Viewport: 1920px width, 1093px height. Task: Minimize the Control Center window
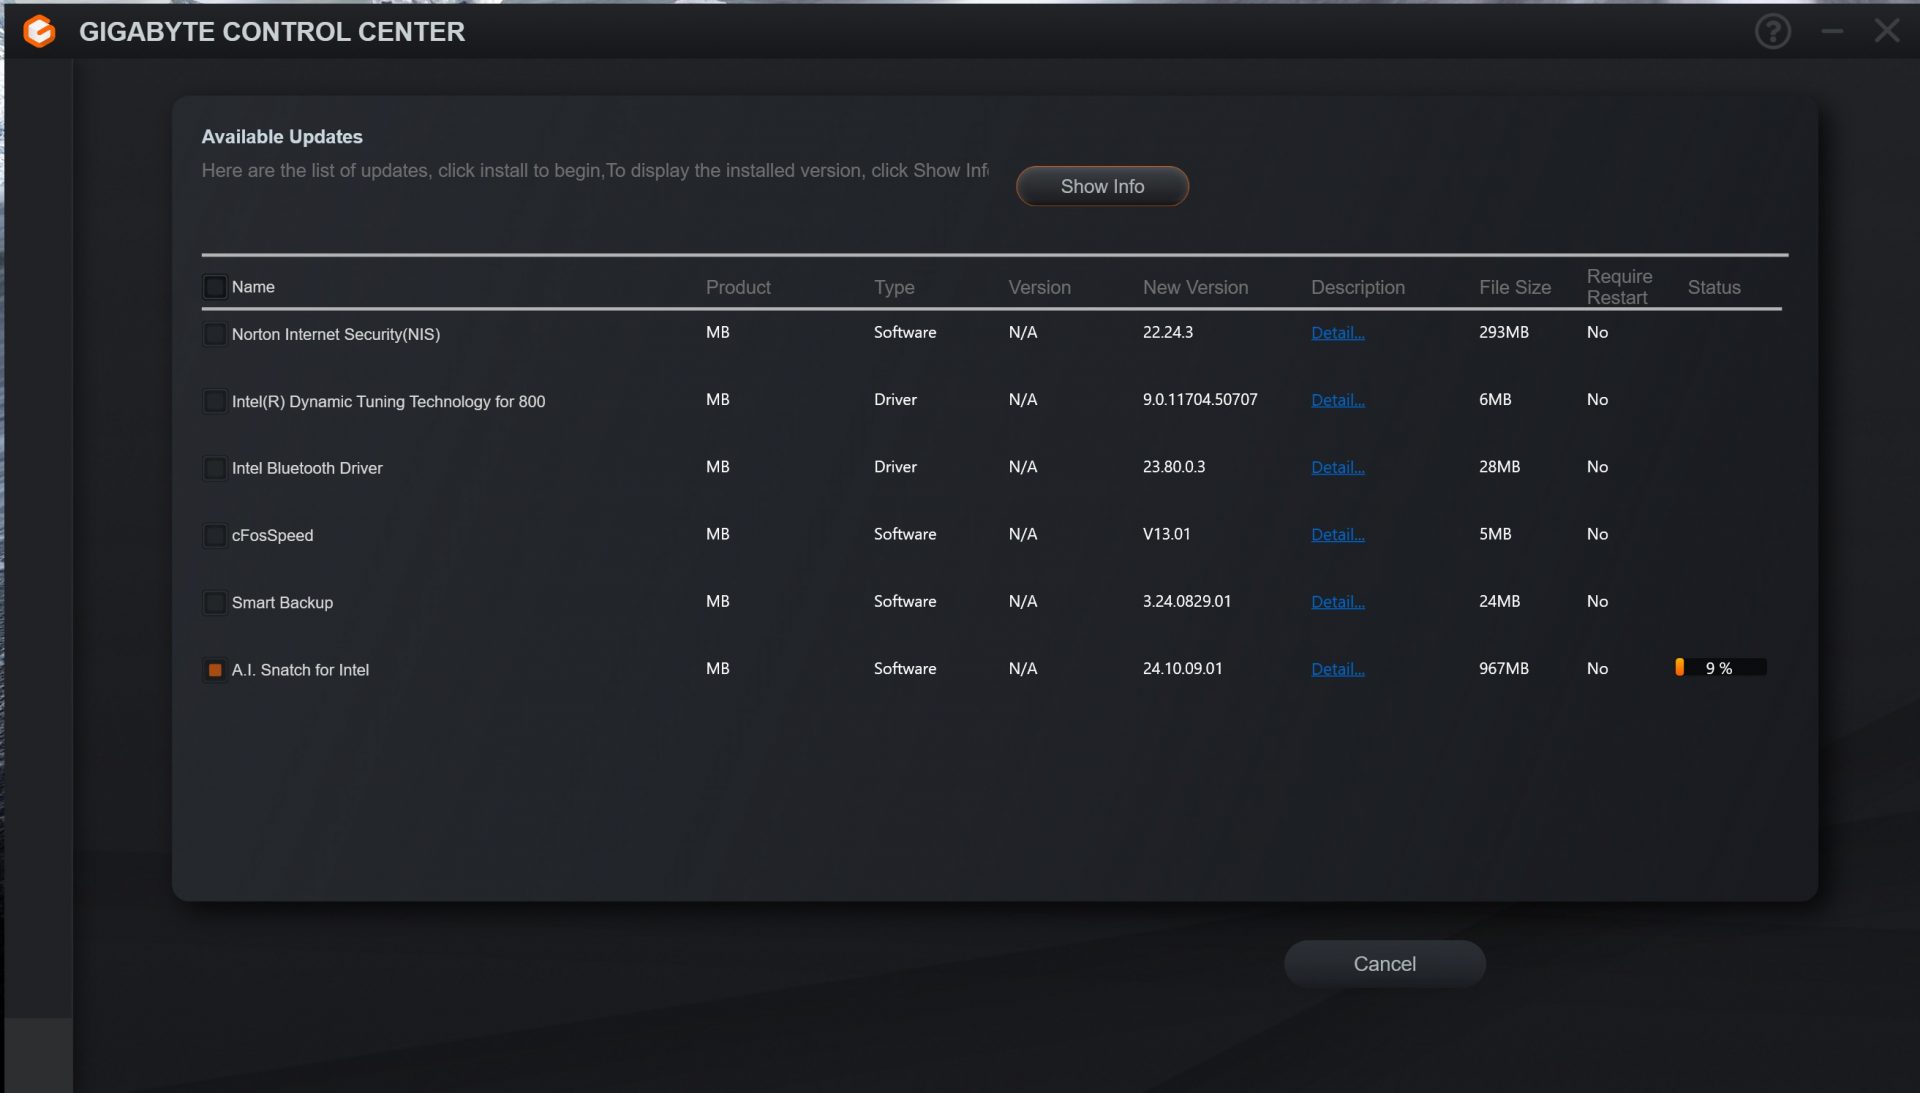point(1831,32)
